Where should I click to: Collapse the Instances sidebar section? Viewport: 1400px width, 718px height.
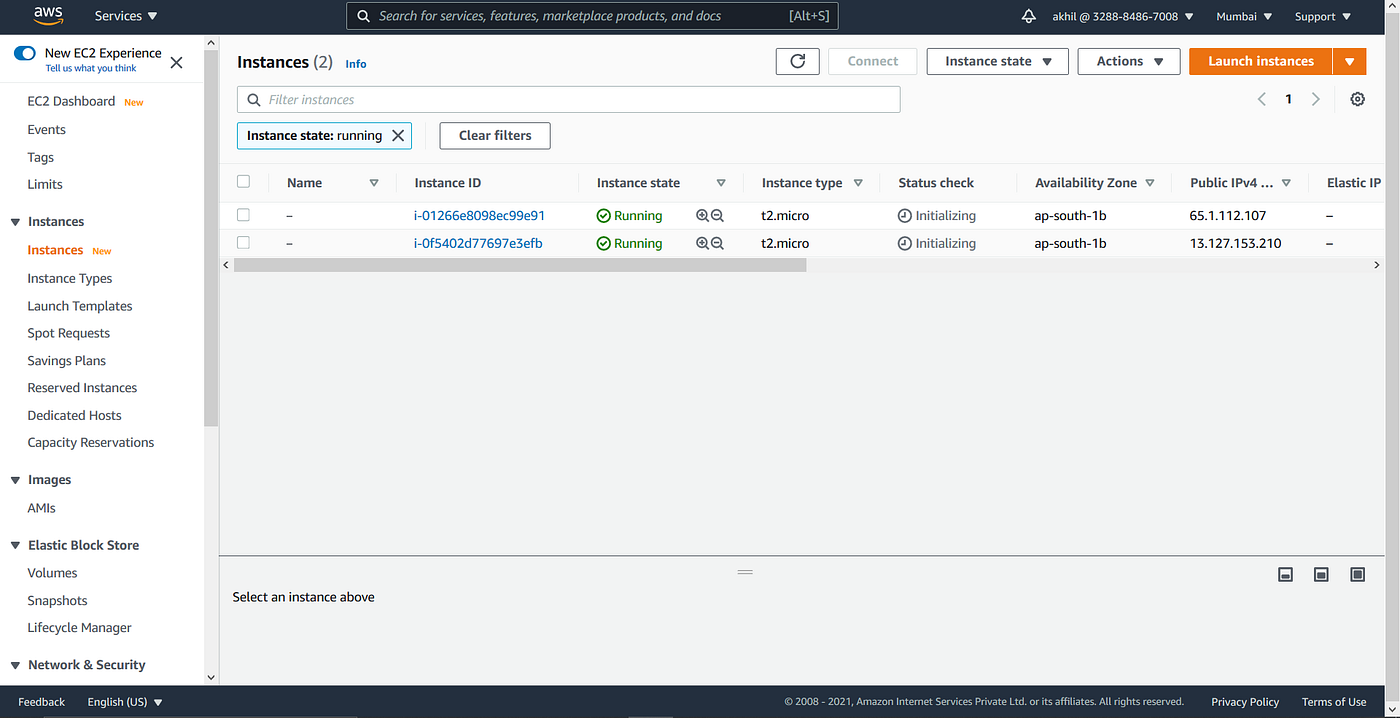coord(15,222)
